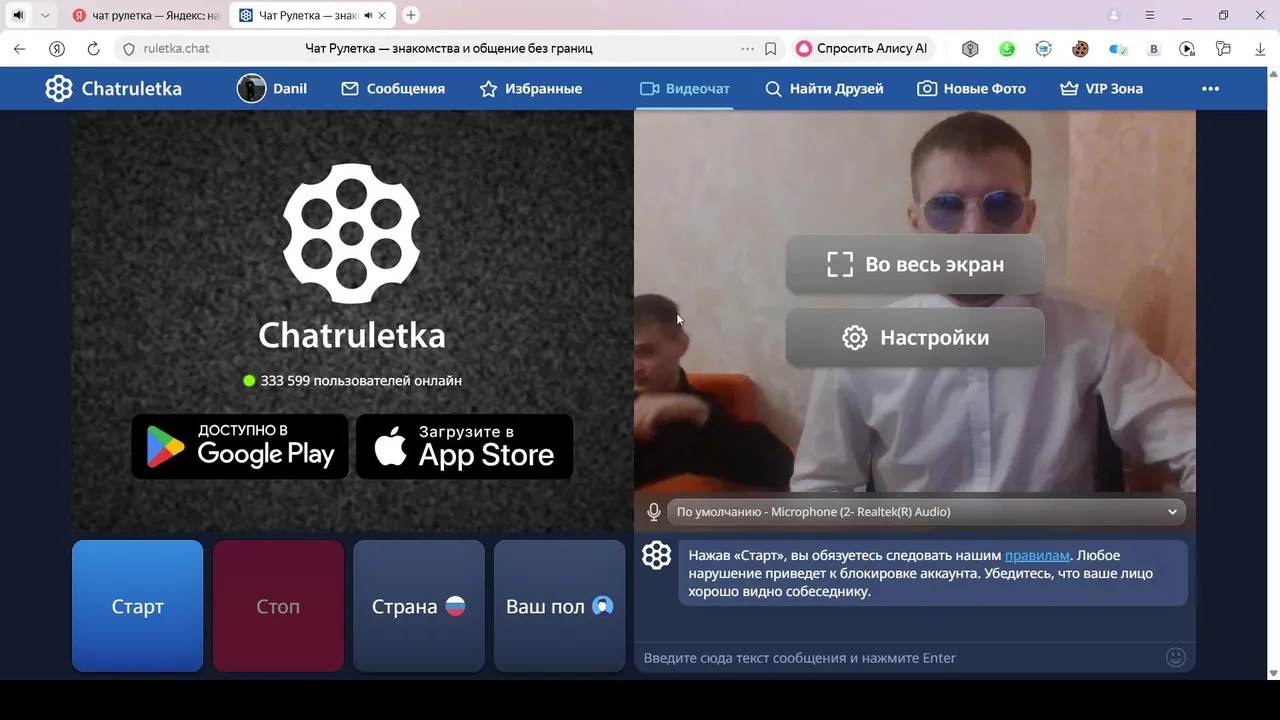Screen dimensions: 1280x720
Task: Click the site protection shield icon
Action: [x=128, y=48]
